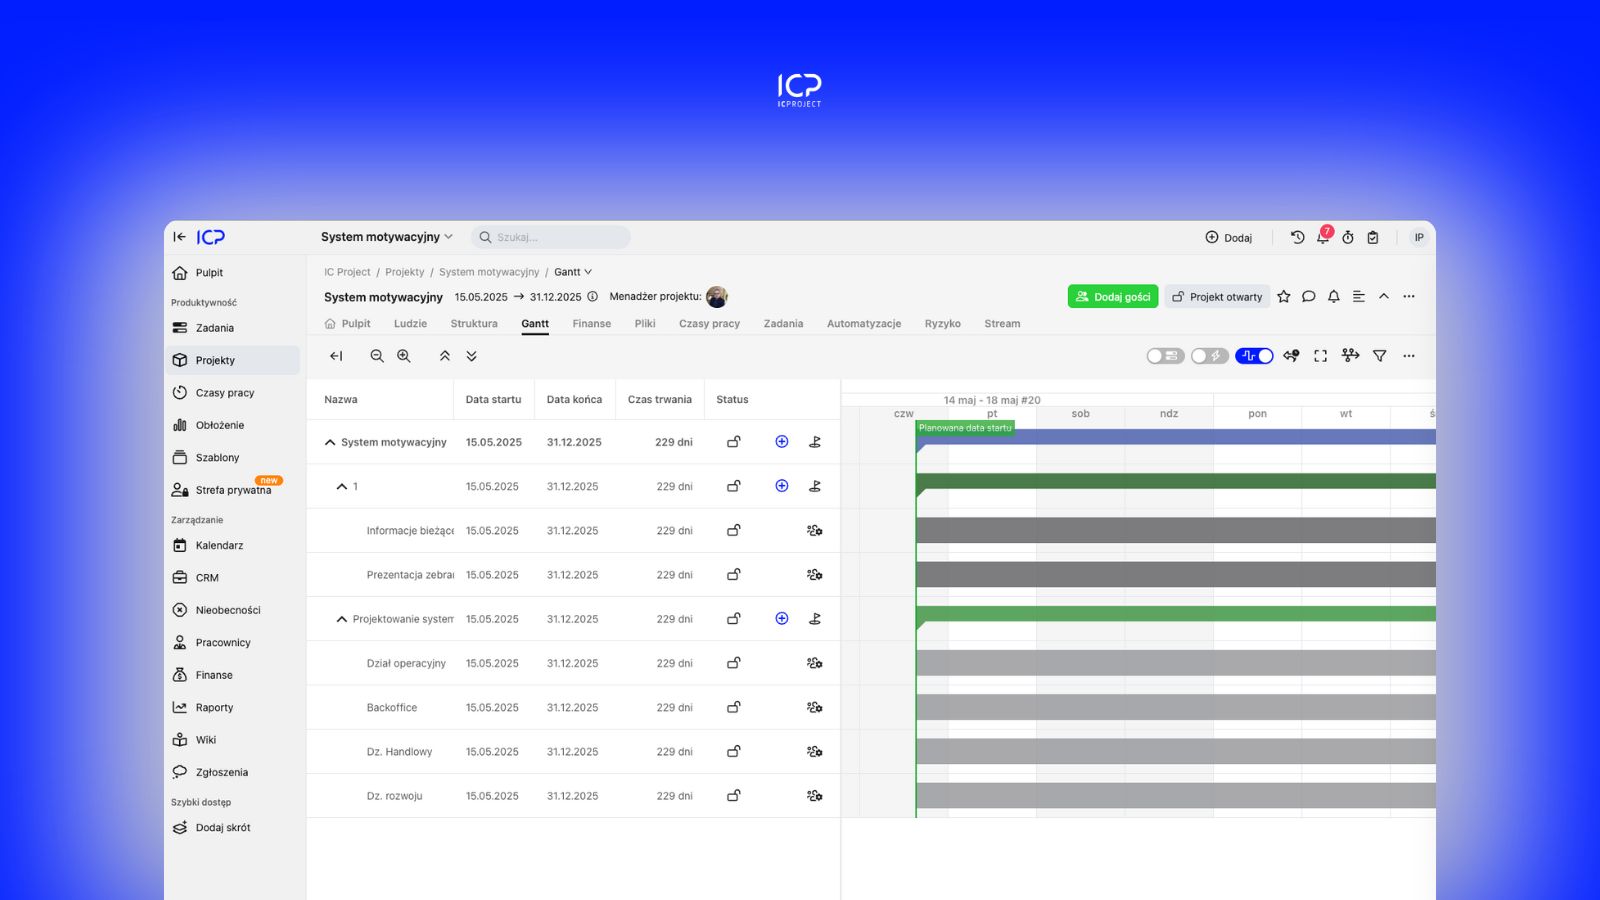The height and width of the screenshot is (900, 1600).
Task: Open the clipboard checklist icon
Action: coord(1373,237)
